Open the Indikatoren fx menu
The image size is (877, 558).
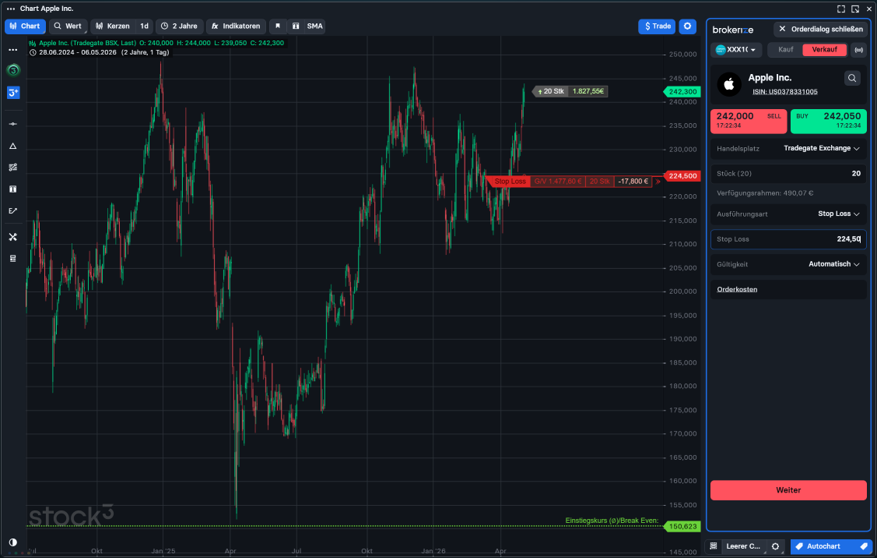coord(235,26)
